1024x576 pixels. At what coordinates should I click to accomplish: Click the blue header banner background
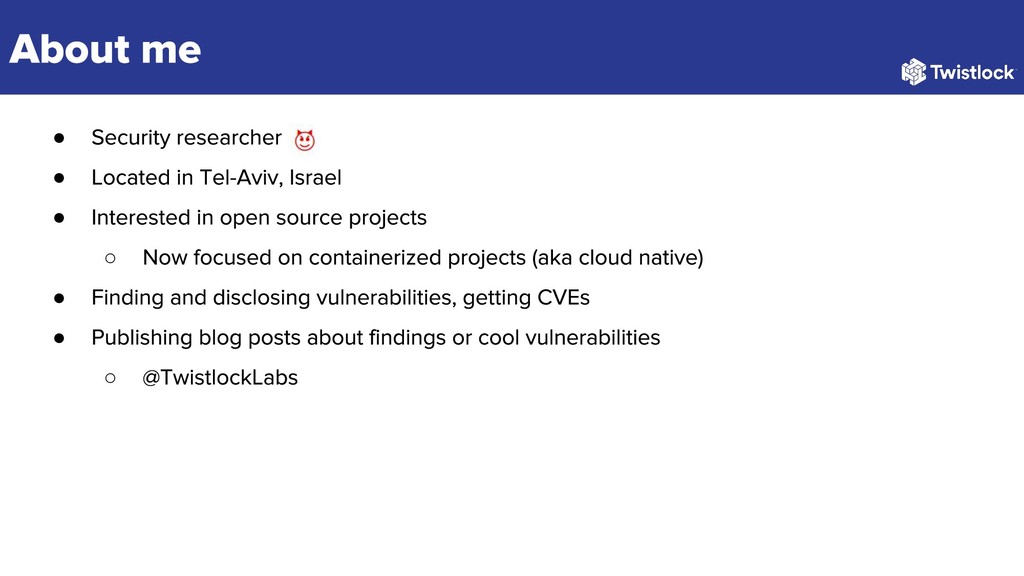coord(522,47)
